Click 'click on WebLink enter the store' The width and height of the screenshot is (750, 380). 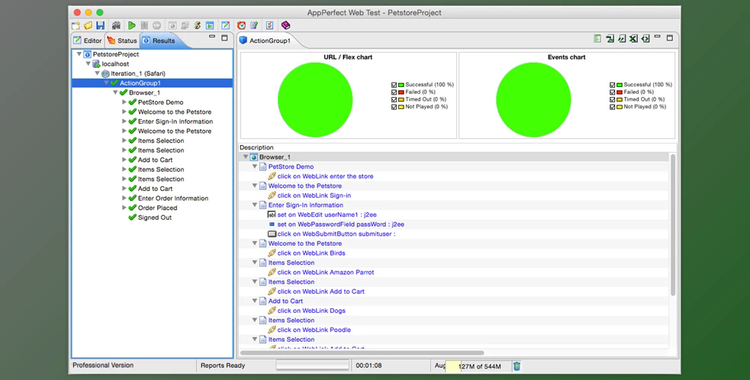click(325, 176)
